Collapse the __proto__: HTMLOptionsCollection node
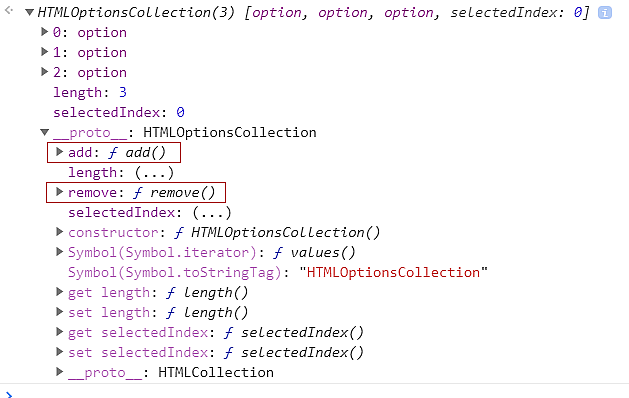 coord(45,132)
